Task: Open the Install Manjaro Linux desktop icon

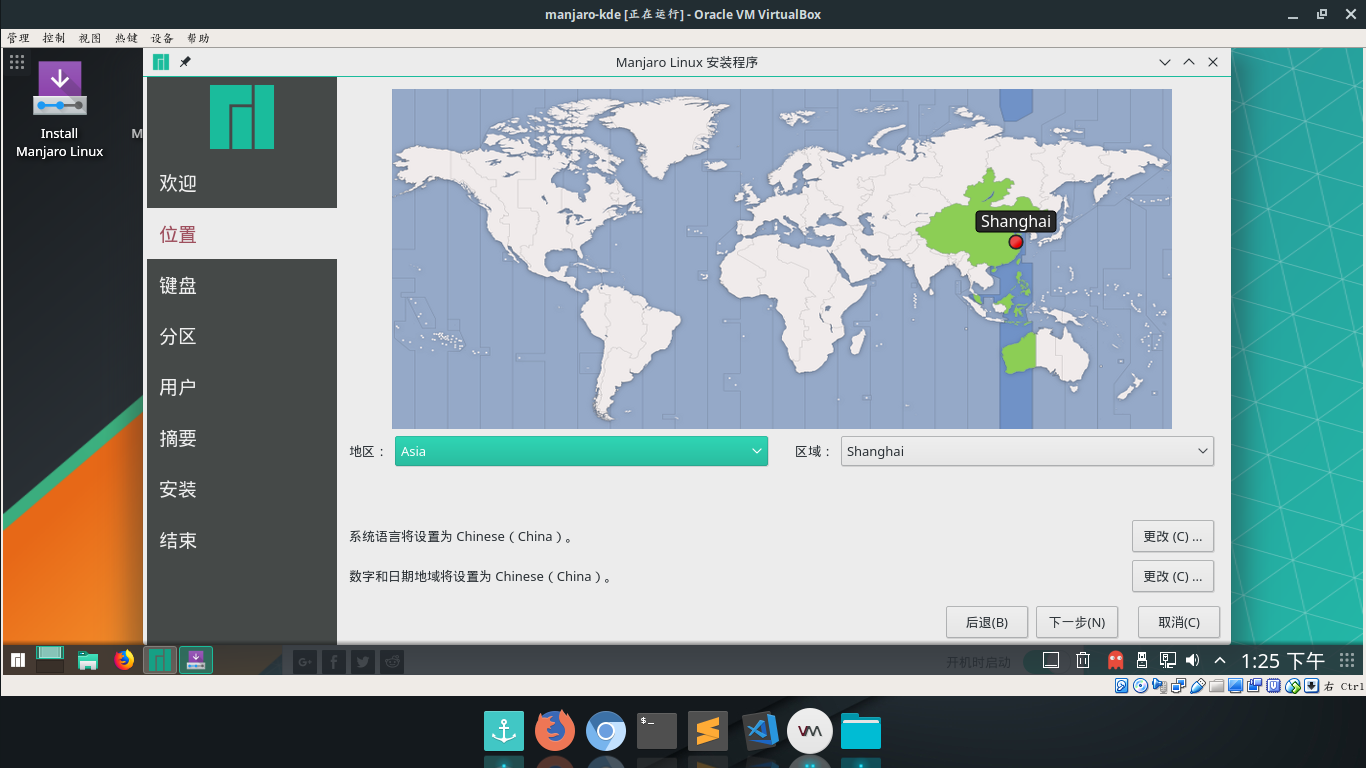Action: point(59,108)
